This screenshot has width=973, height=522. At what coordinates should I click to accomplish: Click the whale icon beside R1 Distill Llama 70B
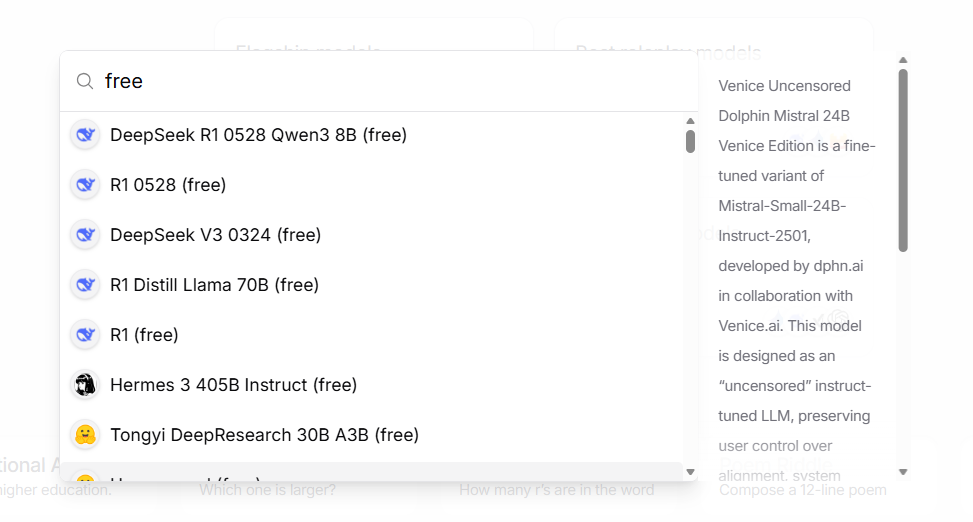point(85,285)
